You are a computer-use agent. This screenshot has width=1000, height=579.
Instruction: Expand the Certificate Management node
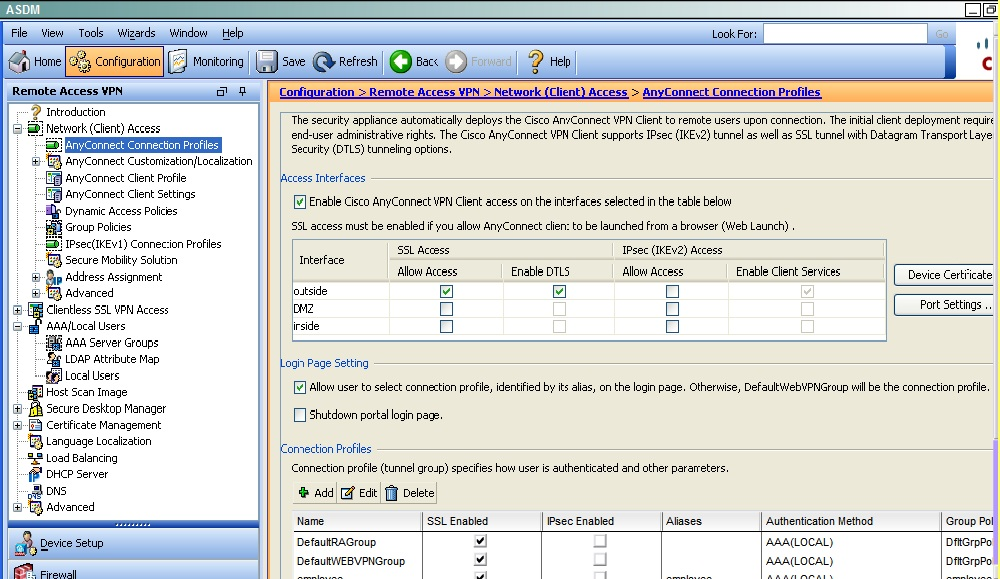coord(18,425)
